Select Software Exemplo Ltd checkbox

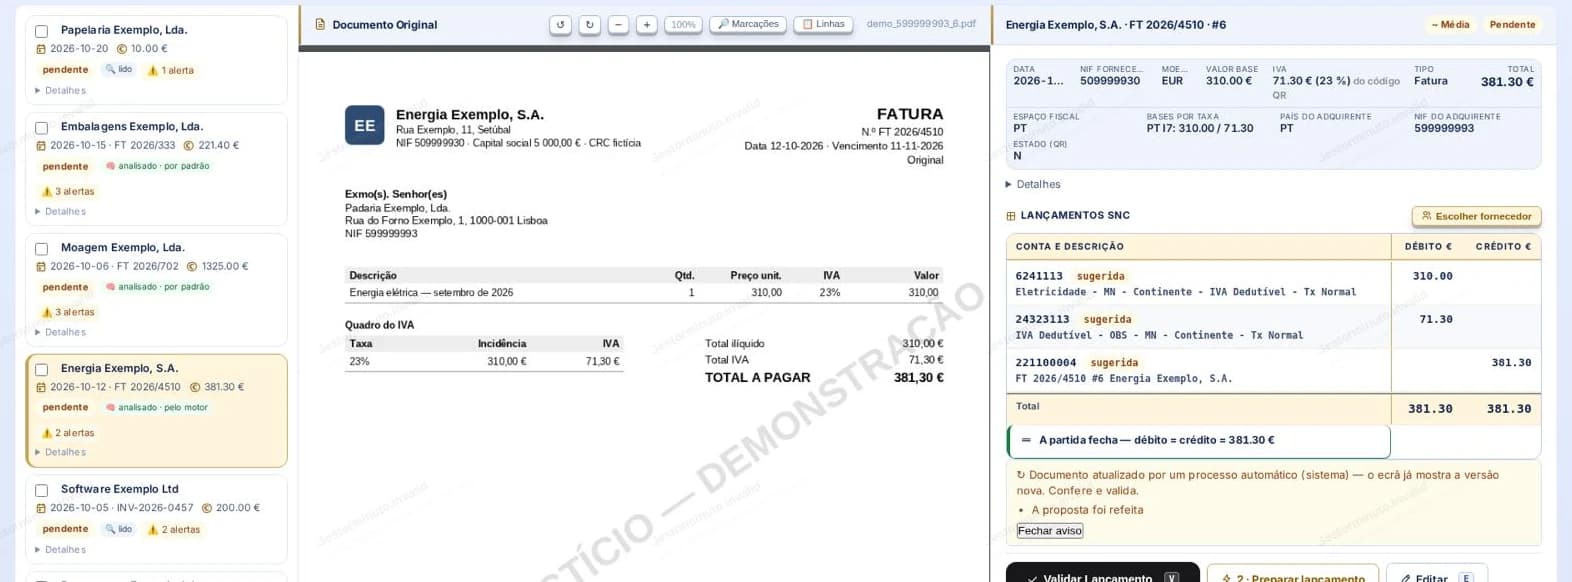tap(42, 491)
